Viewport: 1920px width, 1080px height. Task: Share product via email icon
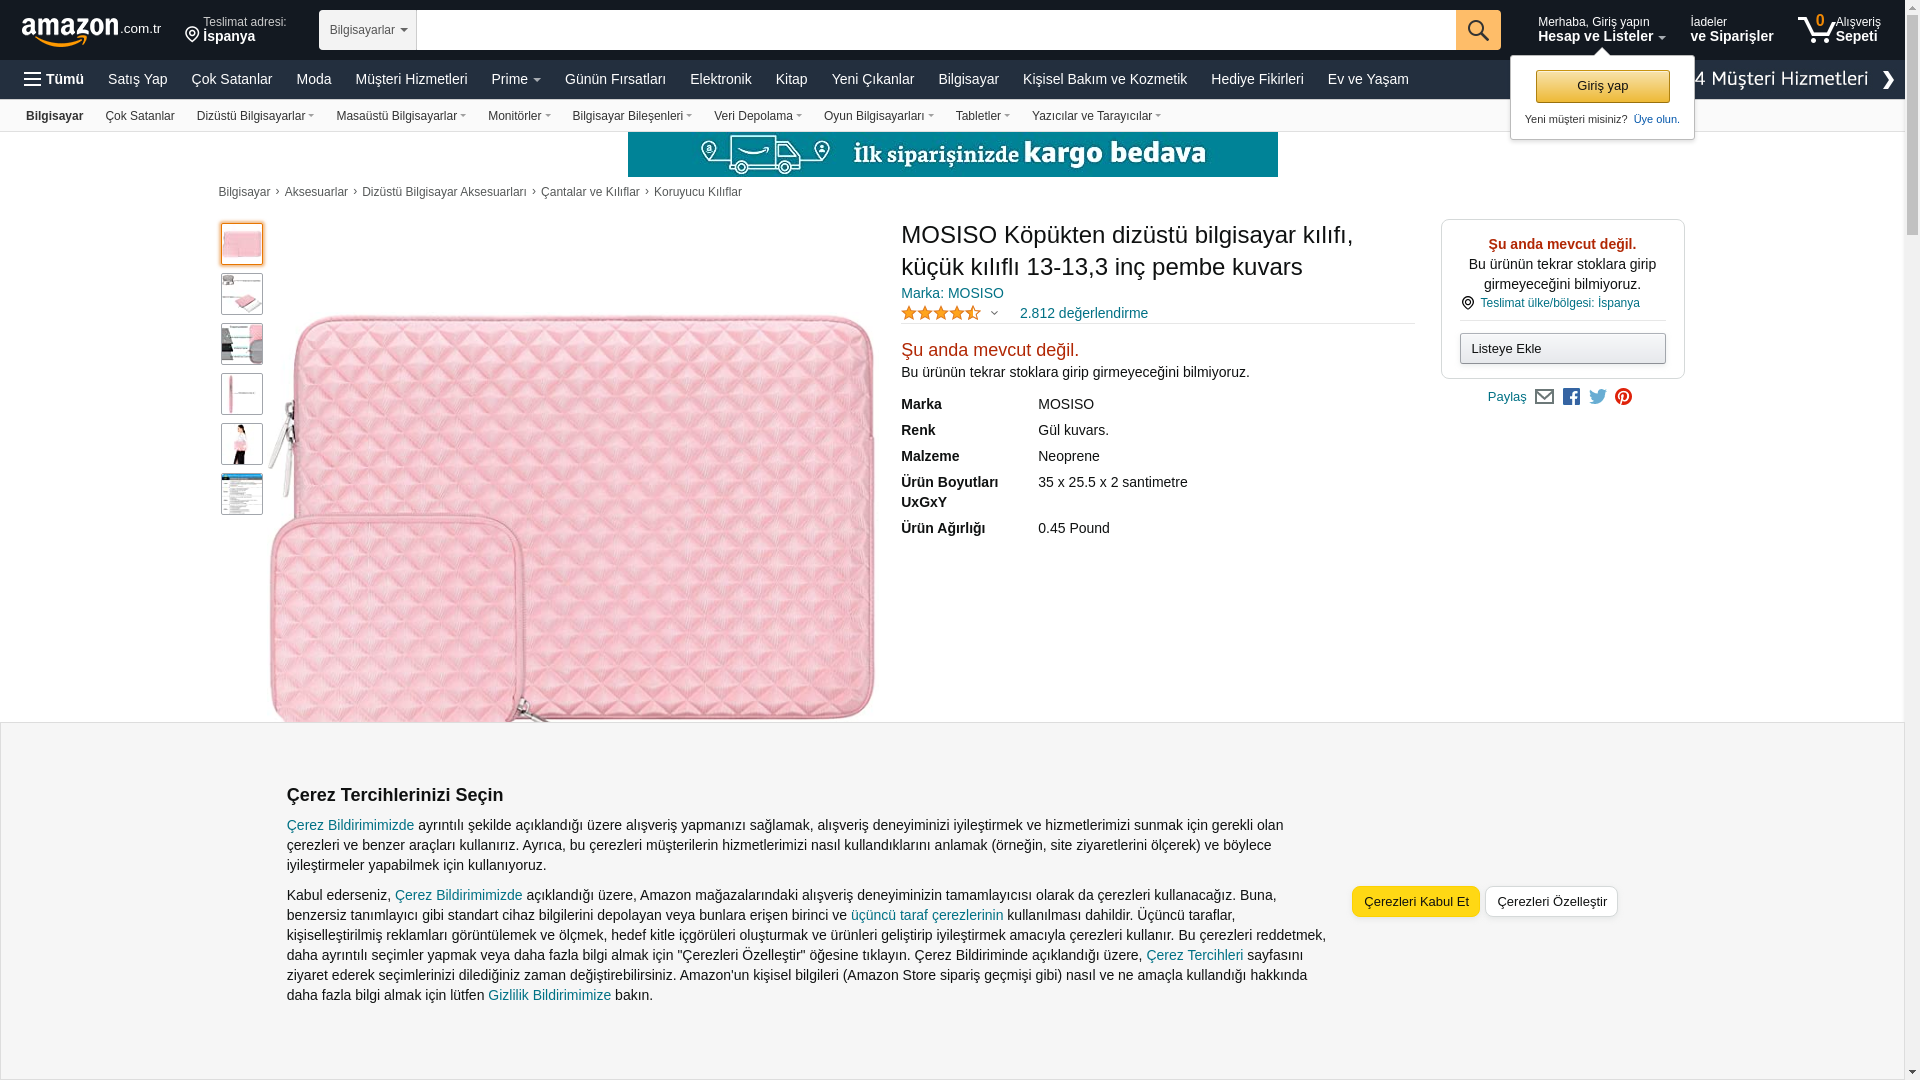click(1544, 397)
